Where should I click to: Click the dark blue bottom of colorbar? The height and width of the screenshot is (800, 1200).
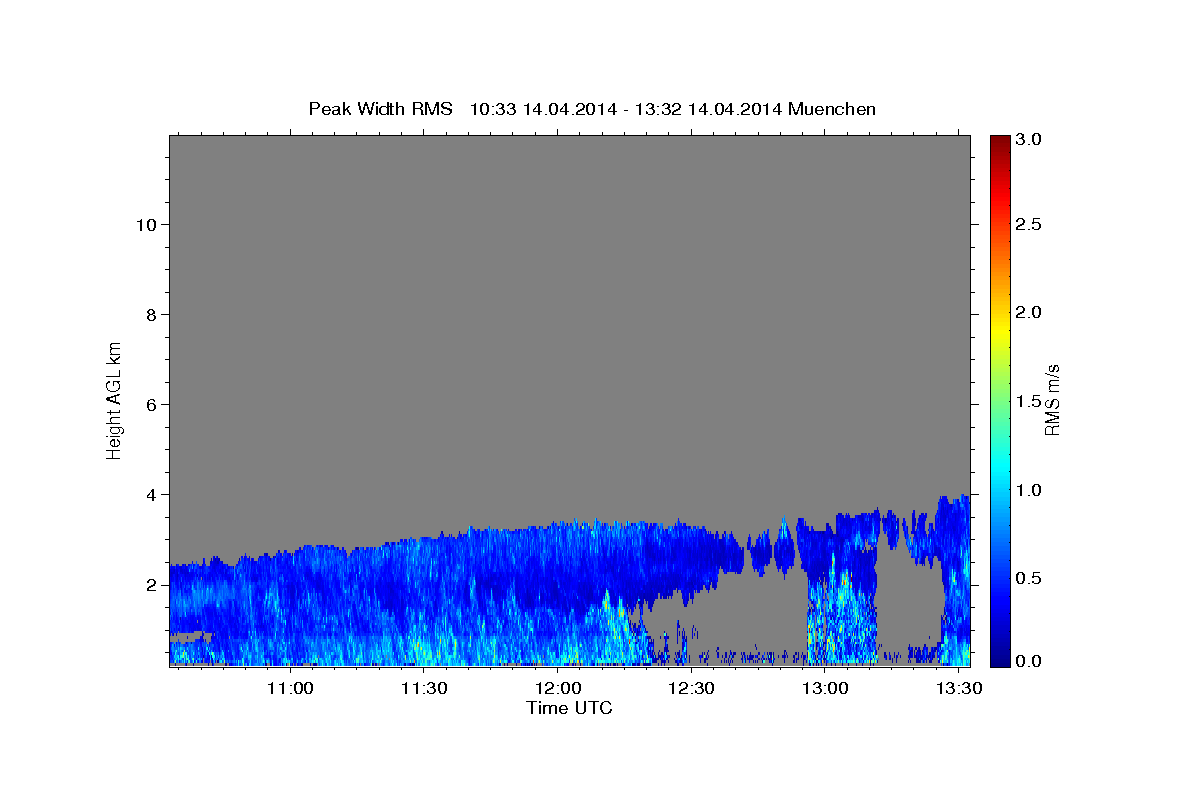pyautogui.click(x=999, y=660)
